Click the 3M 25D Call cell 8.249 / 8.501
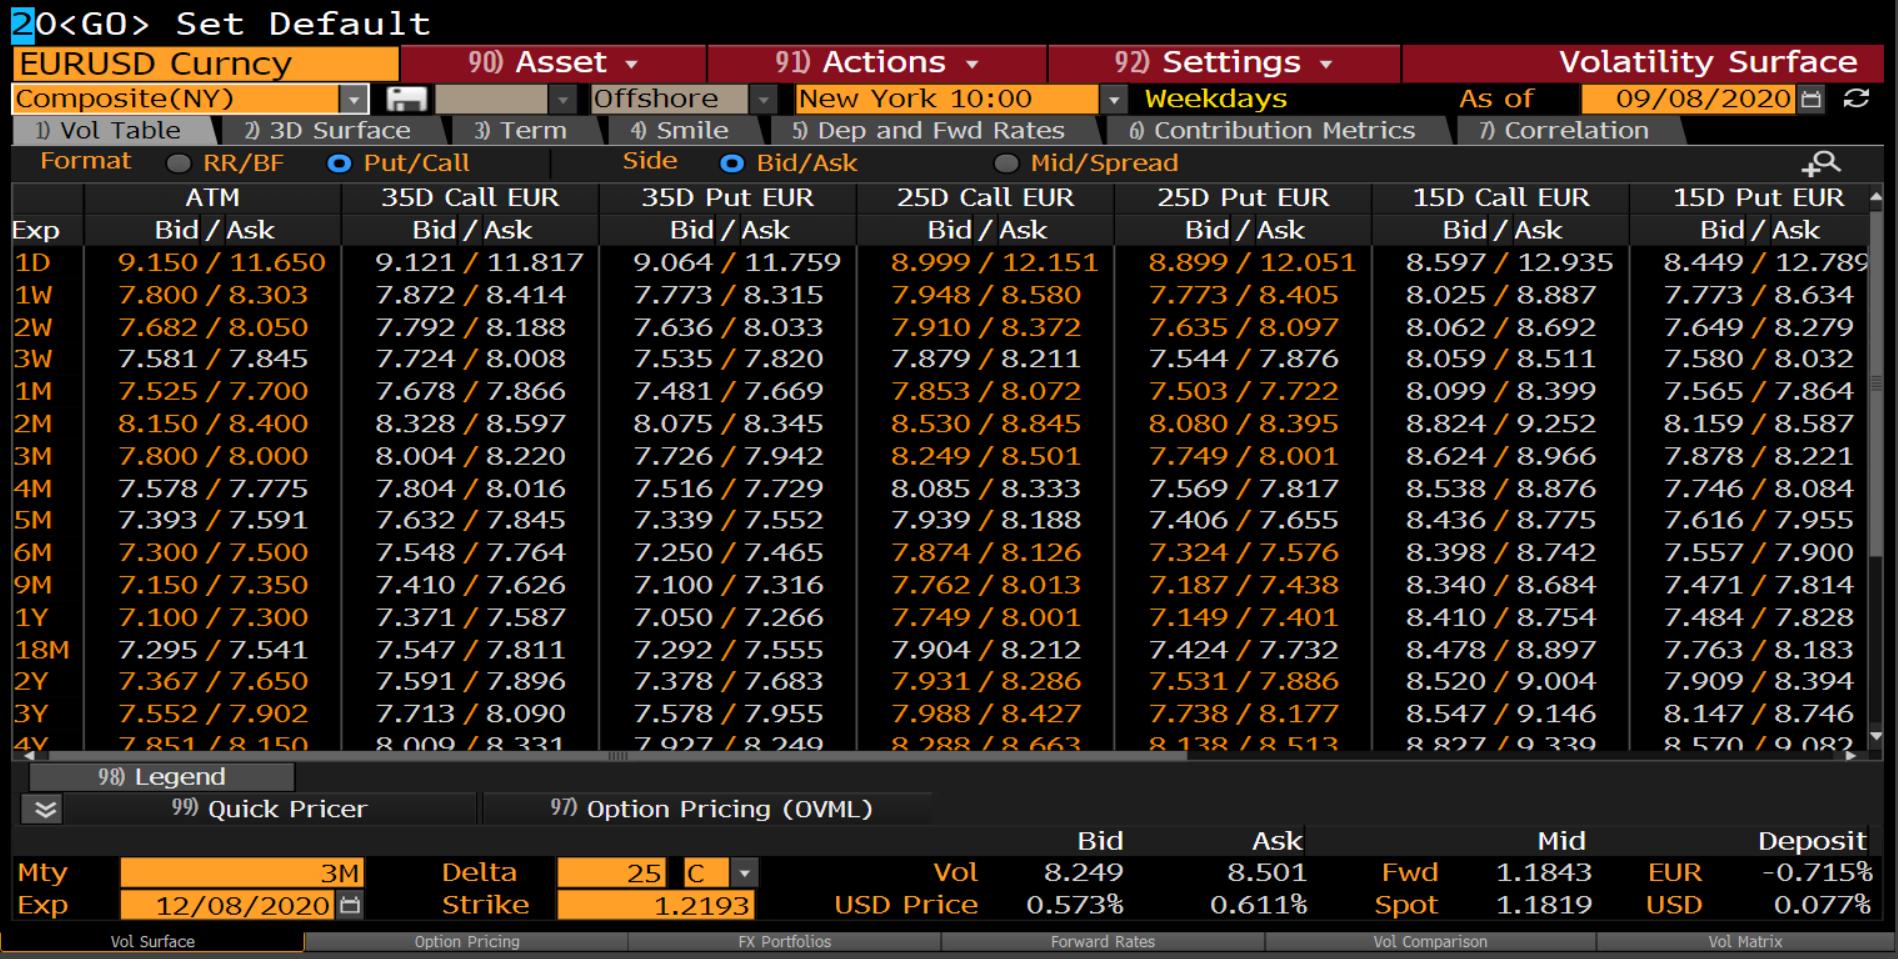 pos(986,456)
